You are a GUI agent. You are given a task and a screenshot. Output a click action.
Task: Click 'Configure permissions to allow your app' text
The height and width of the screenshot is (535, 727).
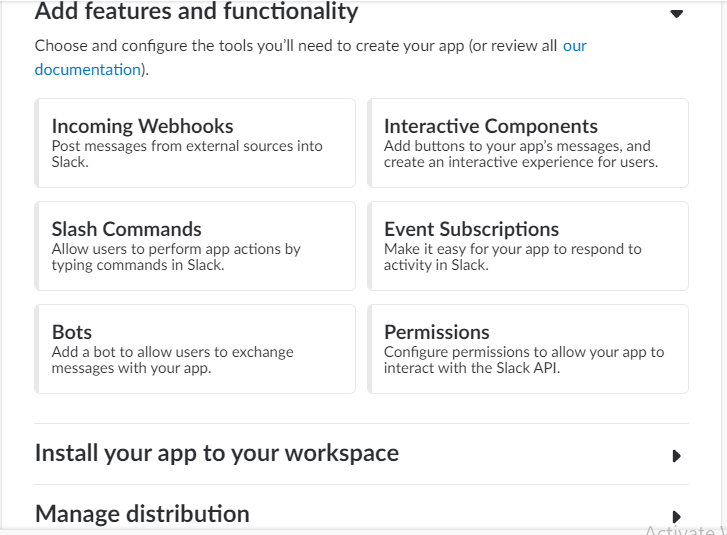524,360
